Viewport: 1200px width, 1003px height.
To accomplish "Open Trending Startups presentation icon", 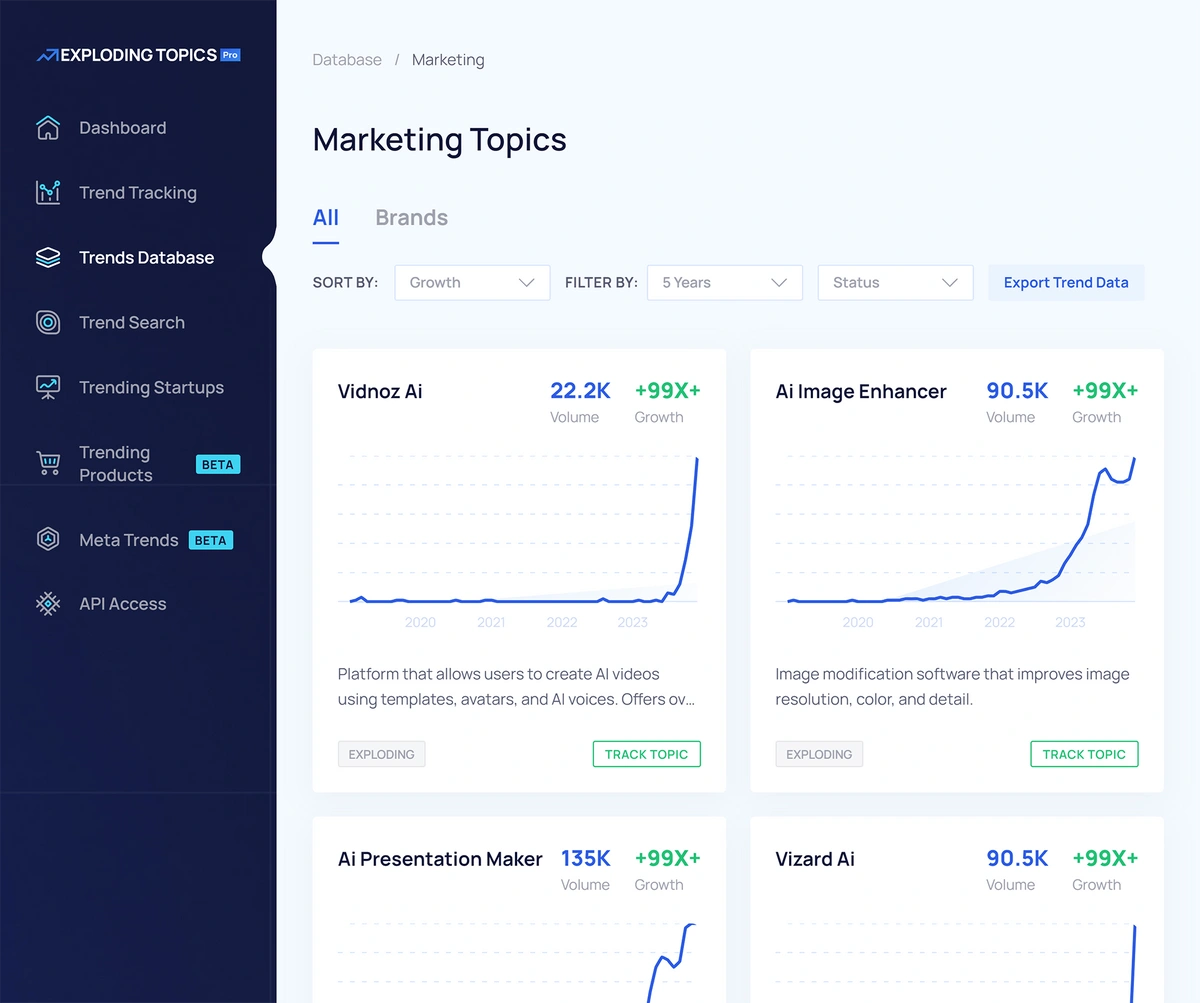I will click(48, 387).
